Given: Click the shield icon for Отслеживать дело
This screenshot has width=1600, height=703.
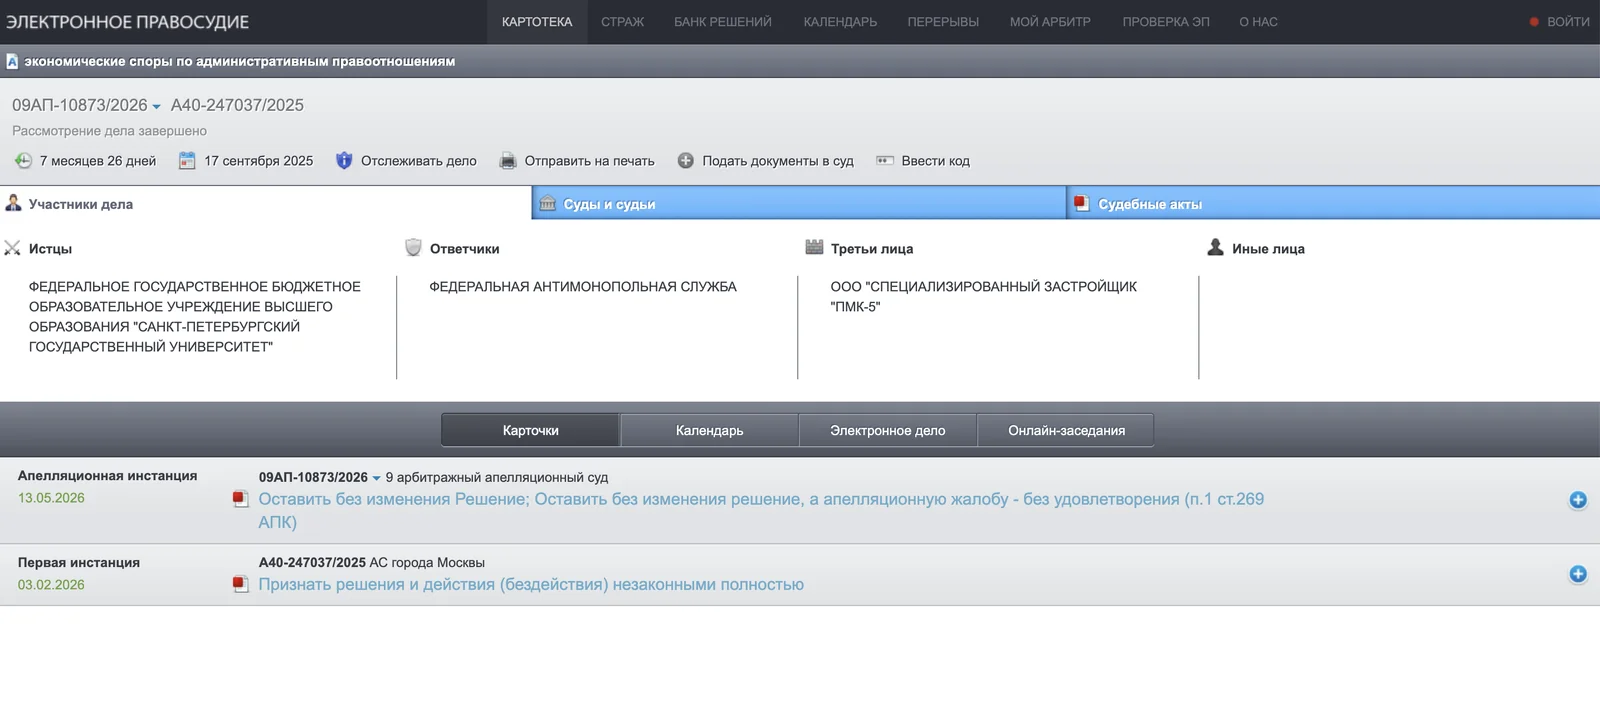Looking at the screenshot, I should coord(344,161).
